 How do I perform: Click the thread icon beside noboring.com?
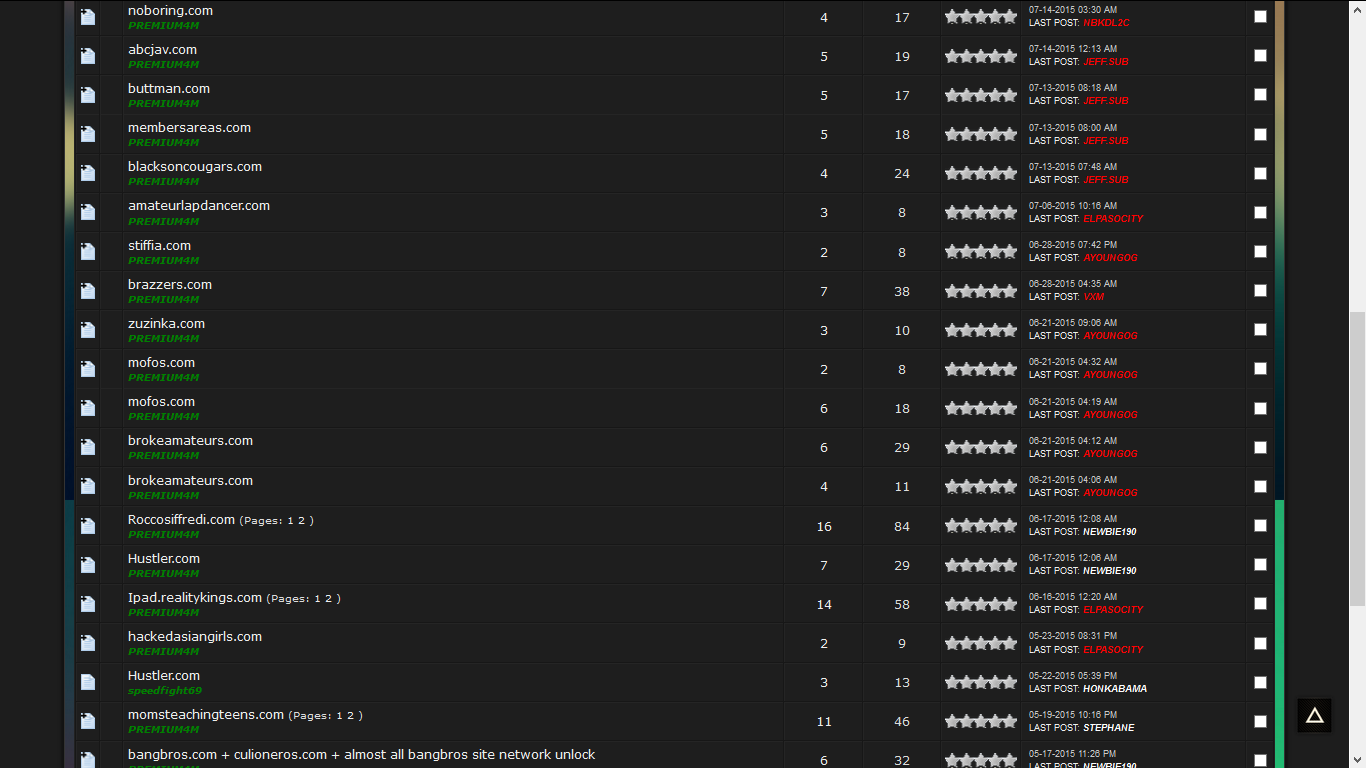[x=88, y=17]
